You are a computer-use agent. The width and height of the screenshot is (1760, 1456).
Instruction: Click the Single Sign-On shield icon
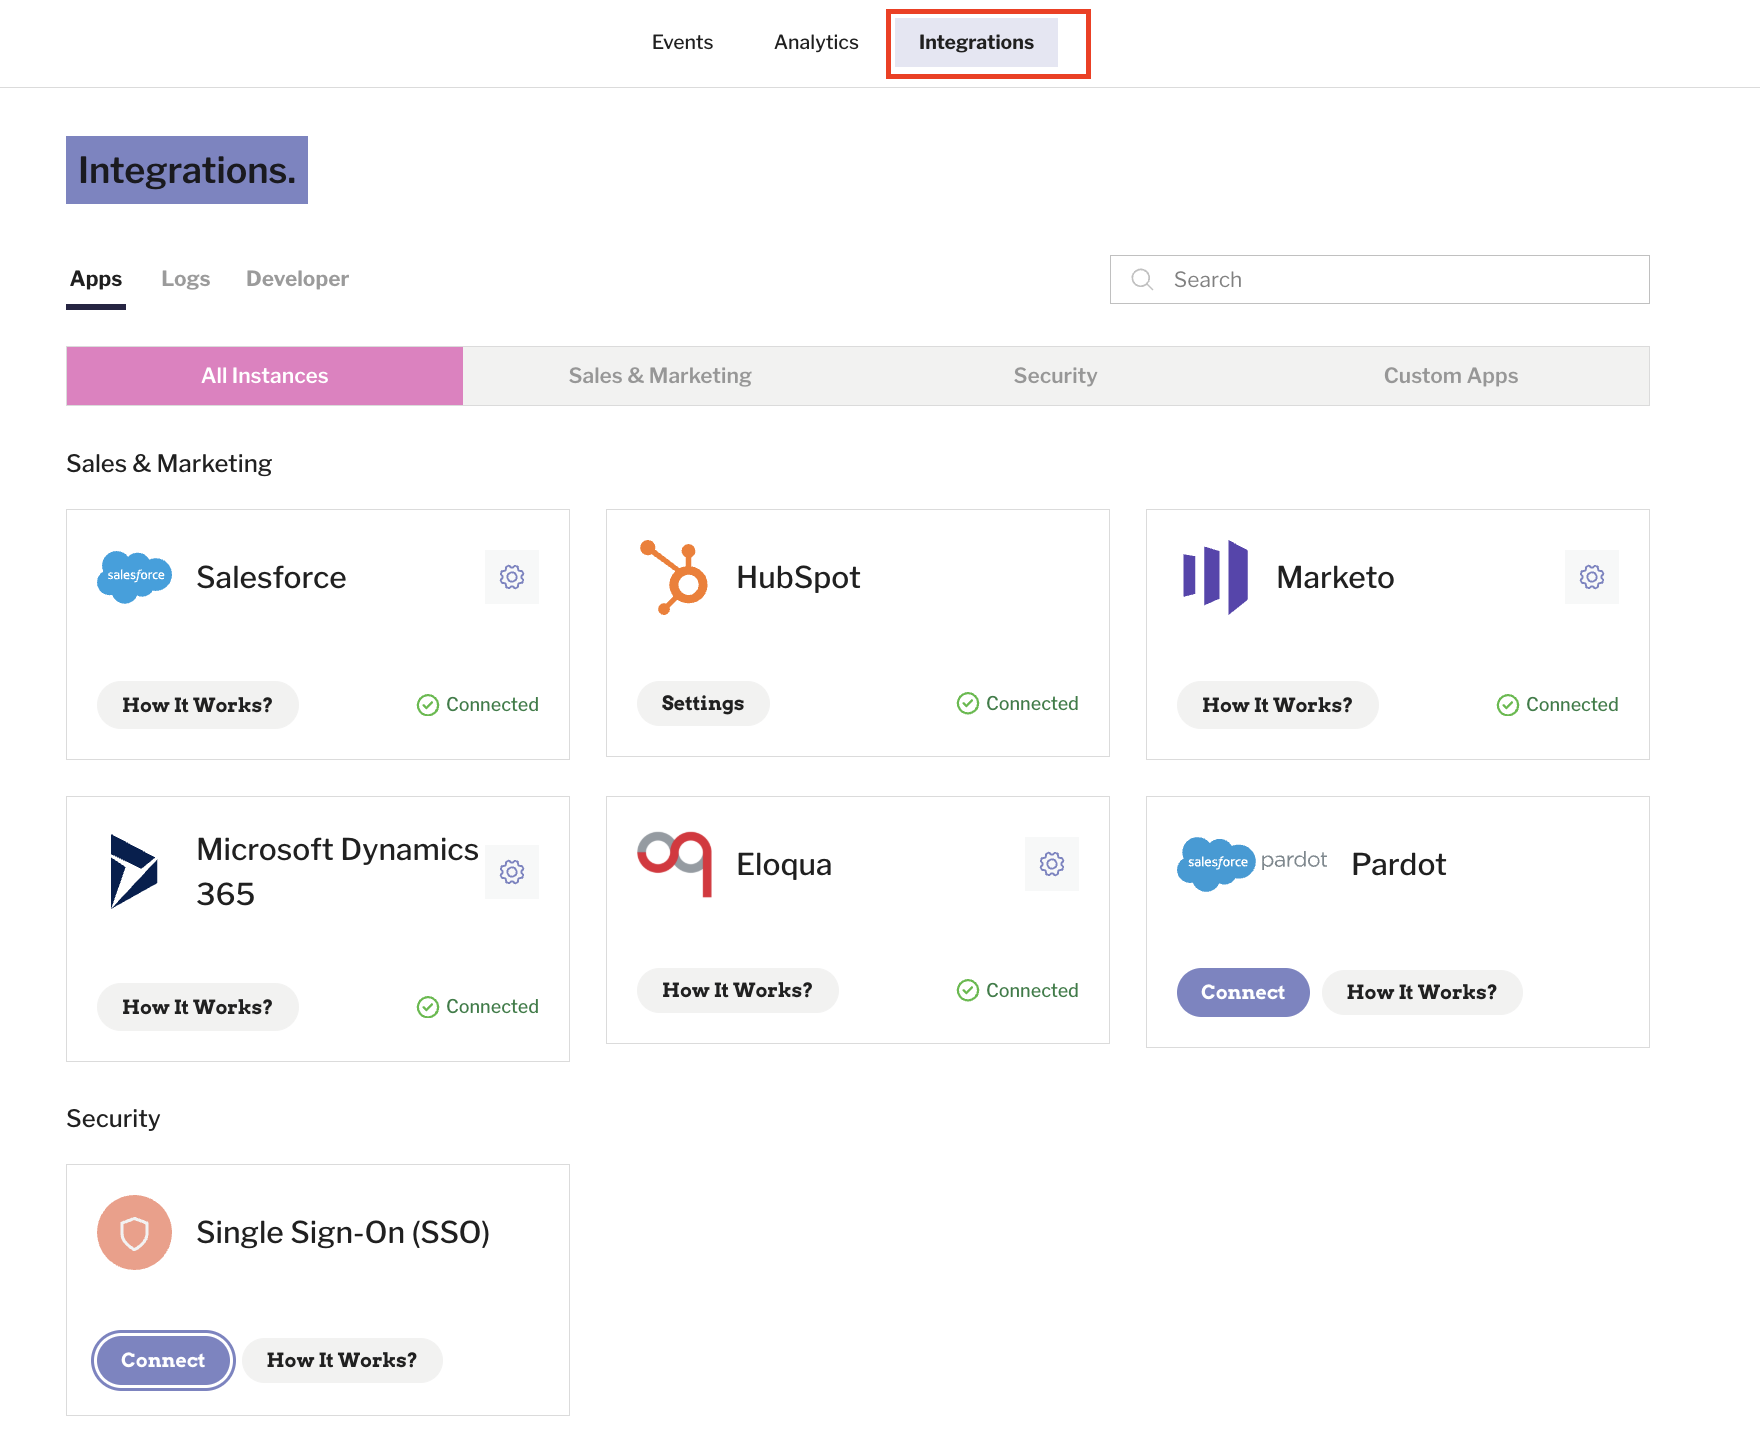point(134,1232)
